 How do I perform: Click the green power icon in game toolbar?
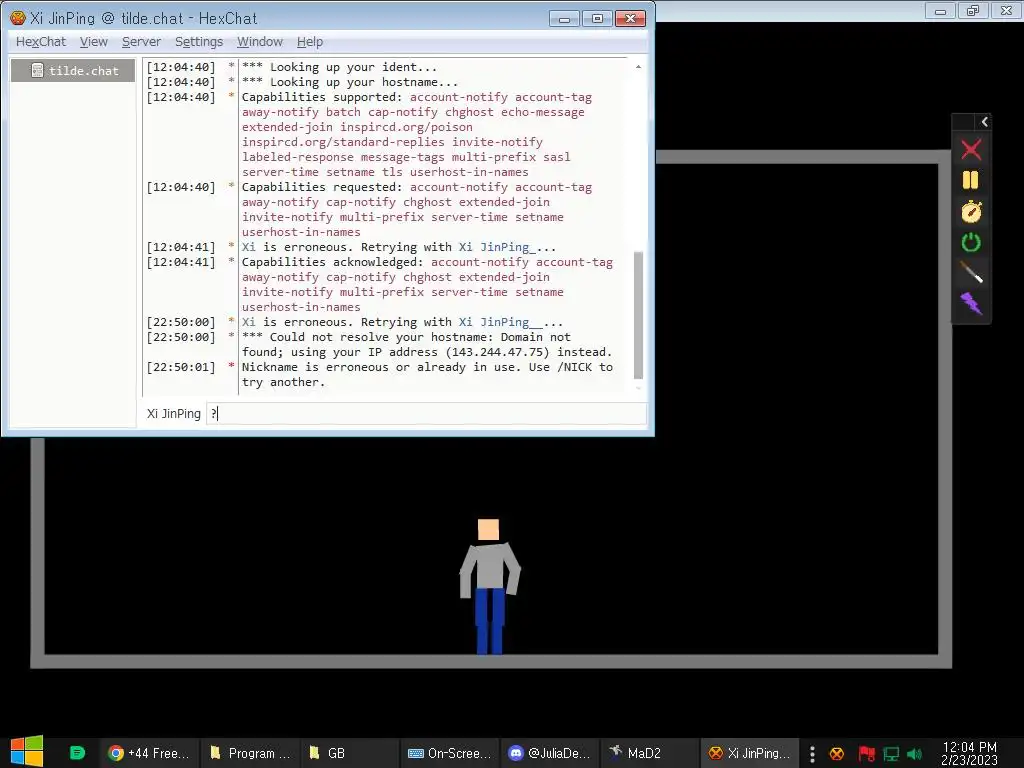pos(971,242)
